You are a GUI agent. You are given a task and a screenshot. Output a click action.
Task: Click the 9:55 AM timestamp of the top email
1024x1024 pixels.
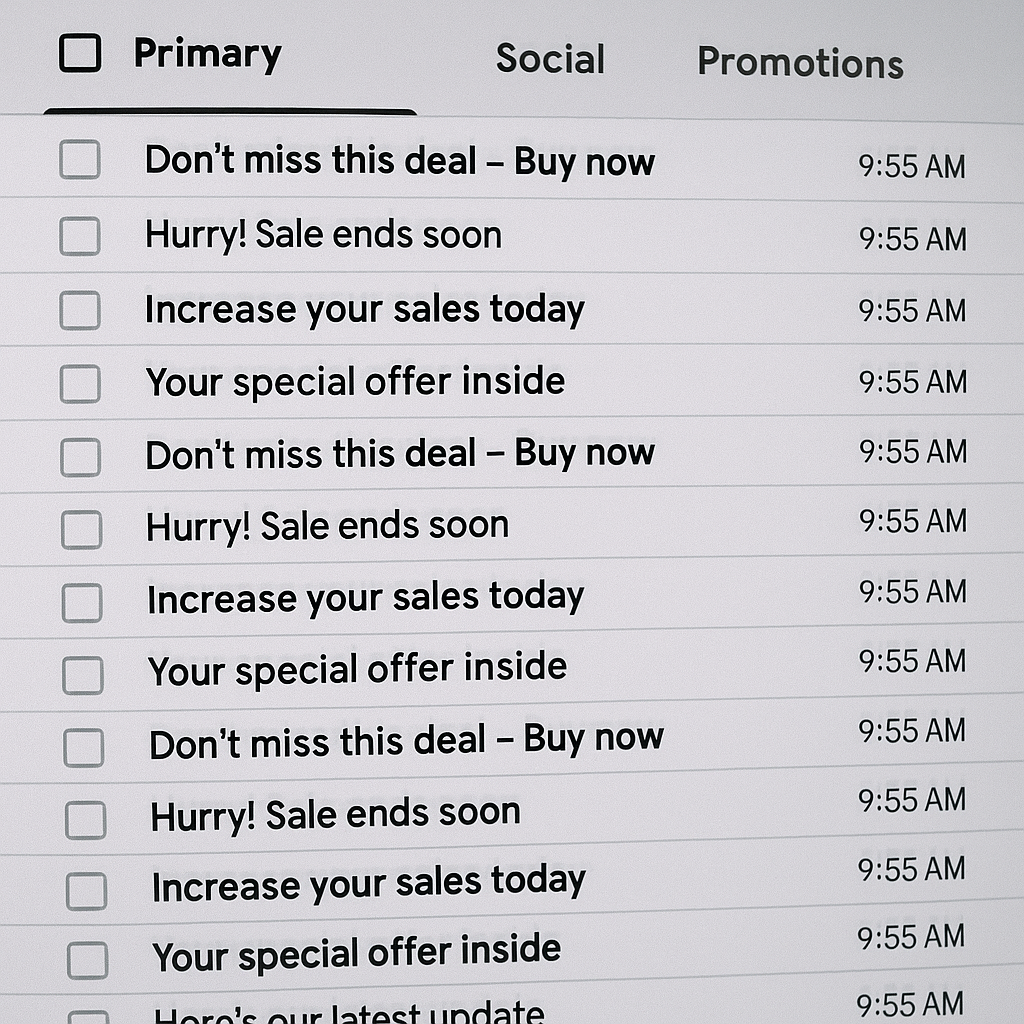pyautogui.click(x=911, y=166)
